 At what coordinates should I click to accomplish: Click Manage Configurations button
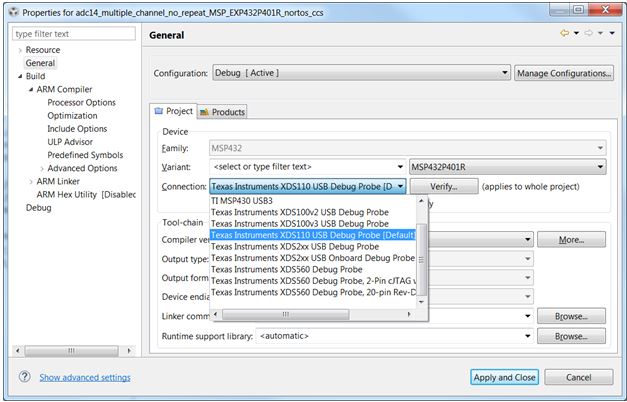(564, 73)
